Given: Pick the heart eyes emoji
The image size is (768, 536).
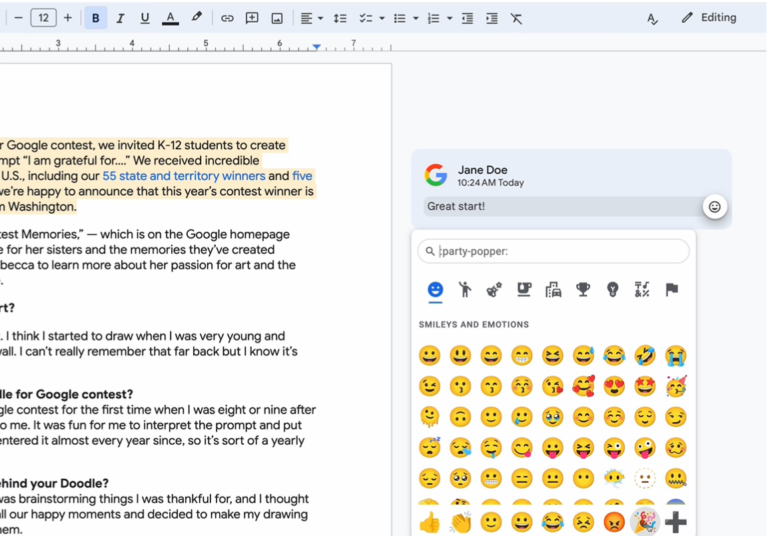Looking at the screenshot, I should [614, 387].
